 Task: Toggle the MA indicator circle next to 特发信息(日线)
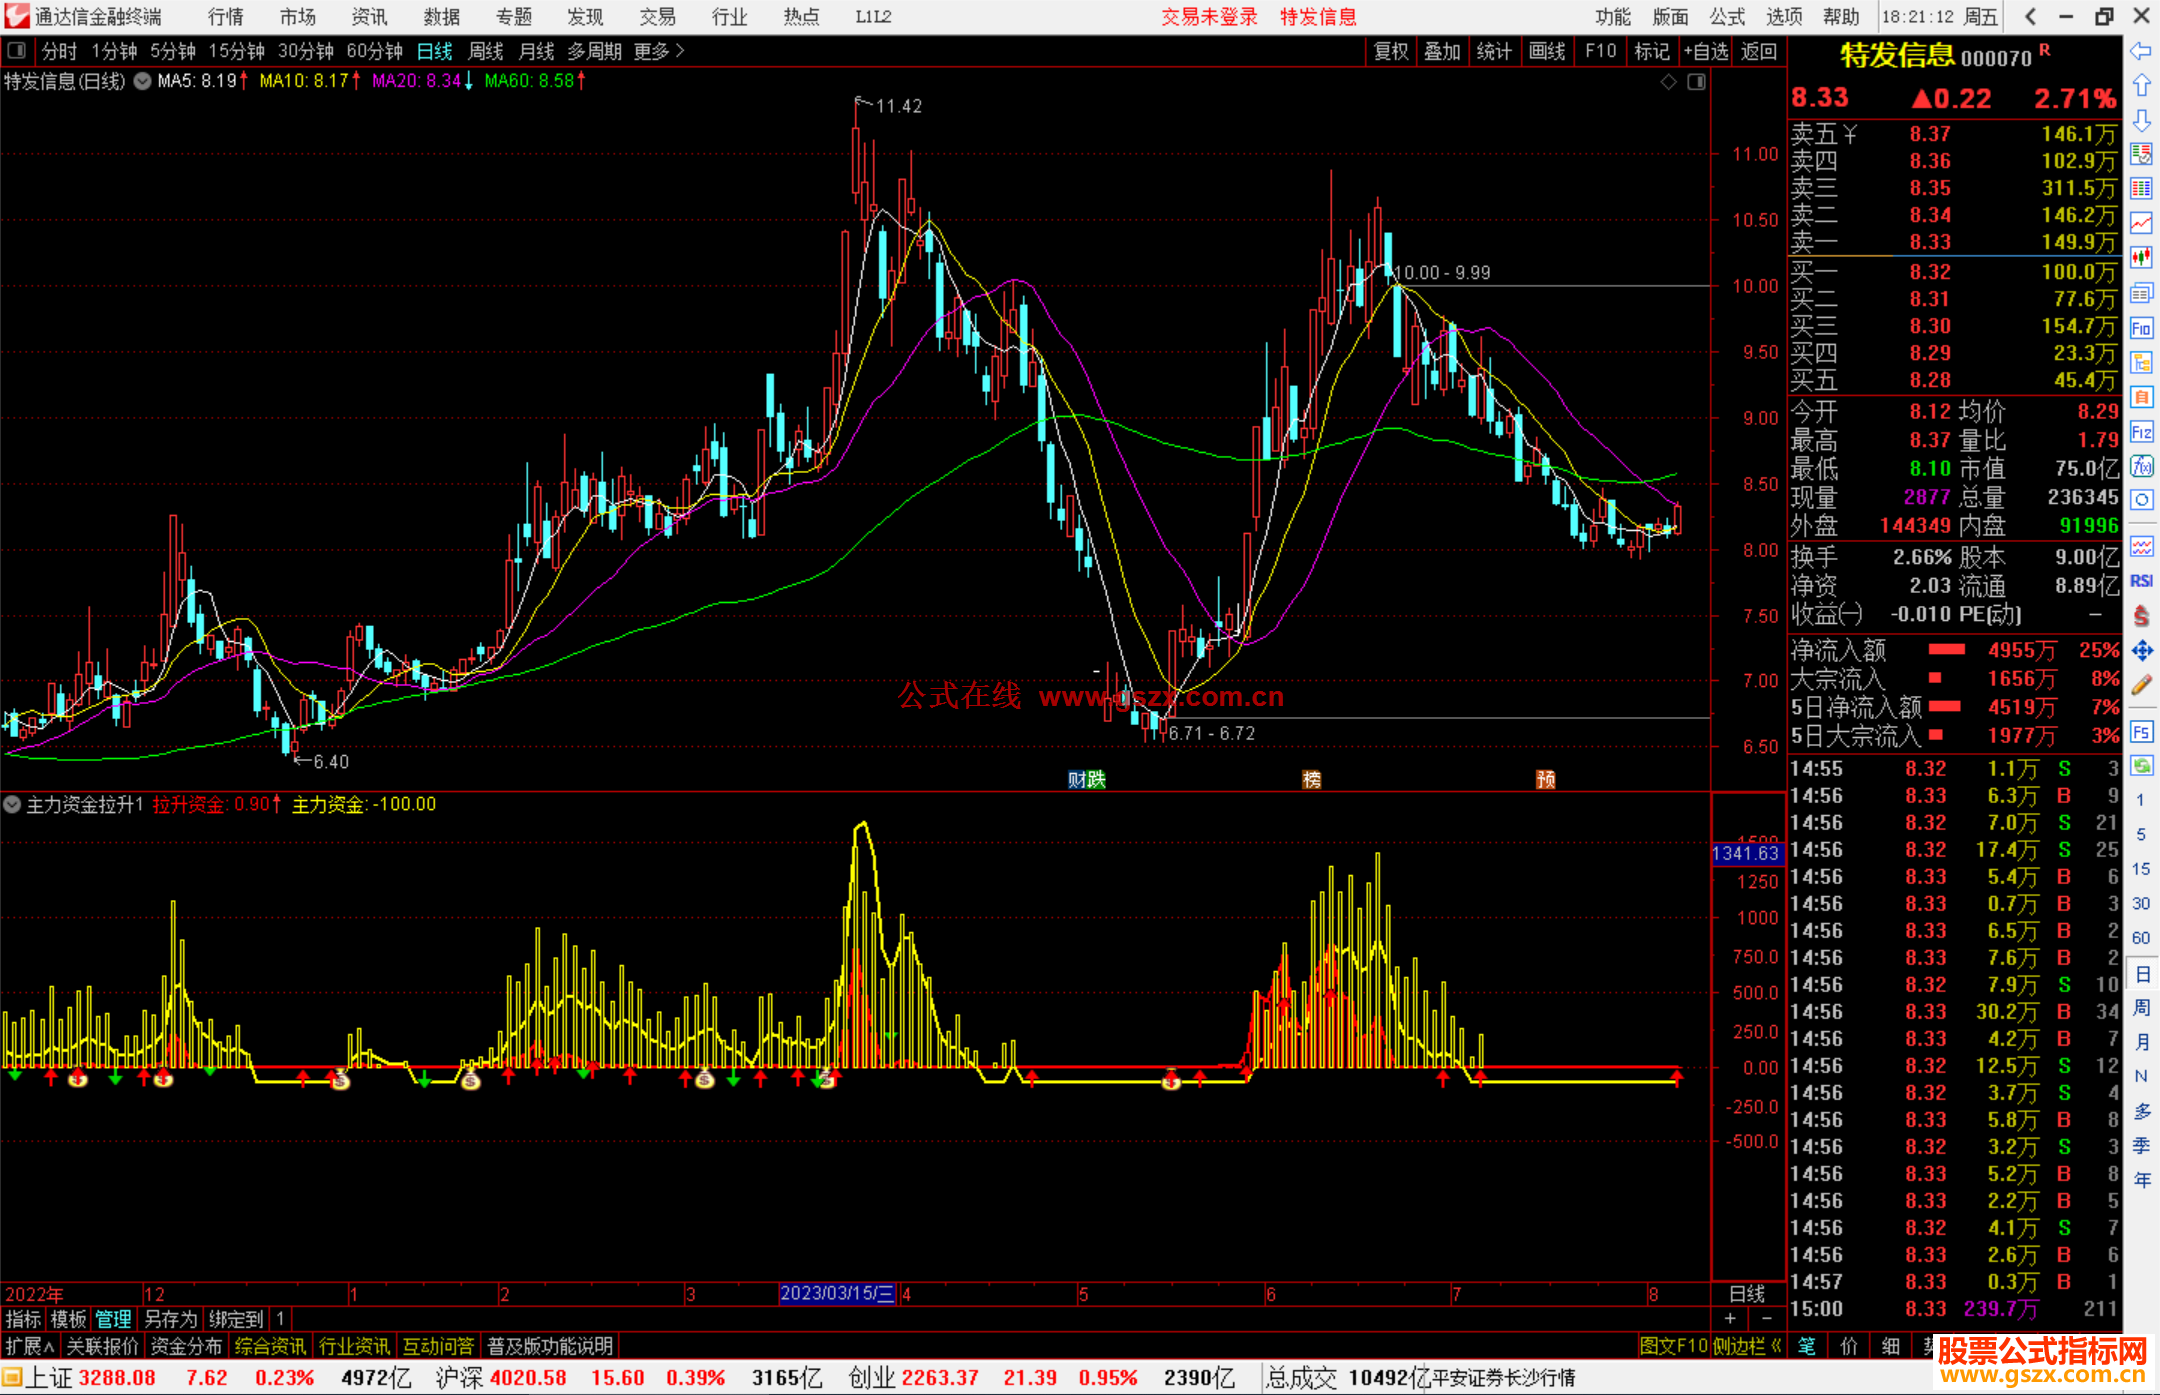tap(143, 81)
